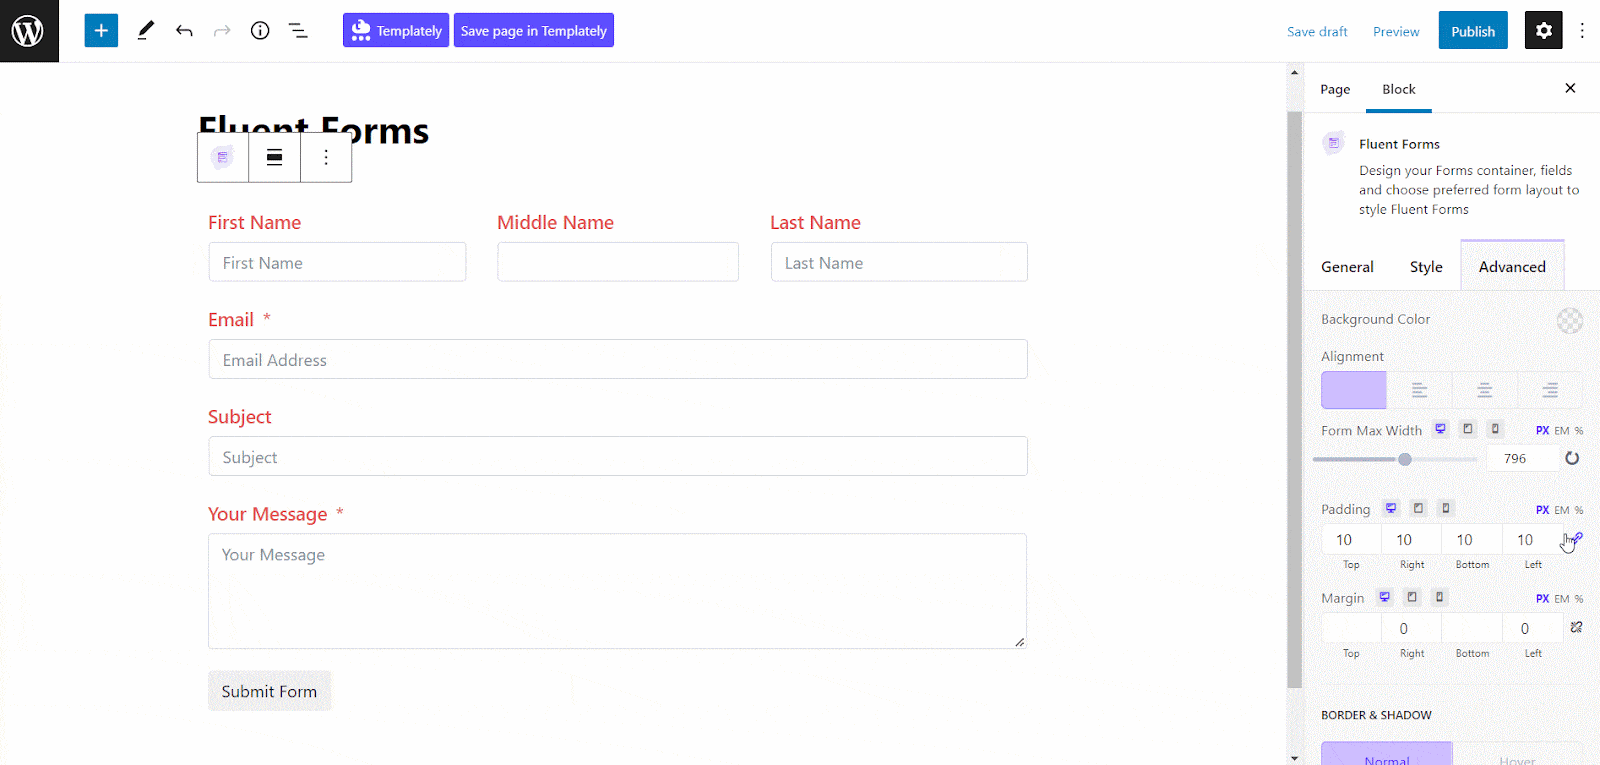Click the Middle Name input field
Screen dimensions: 1600x765
click(618, 262)
